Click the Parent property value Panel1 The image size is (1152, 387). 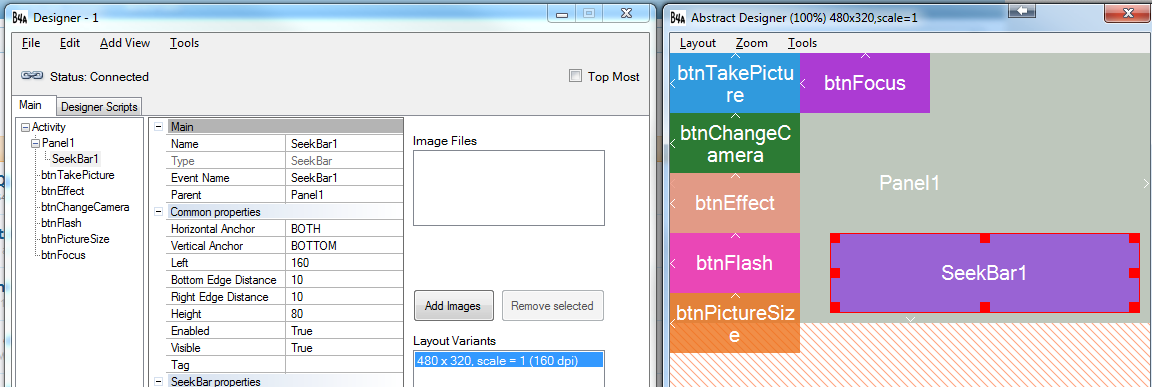point(344,195)
